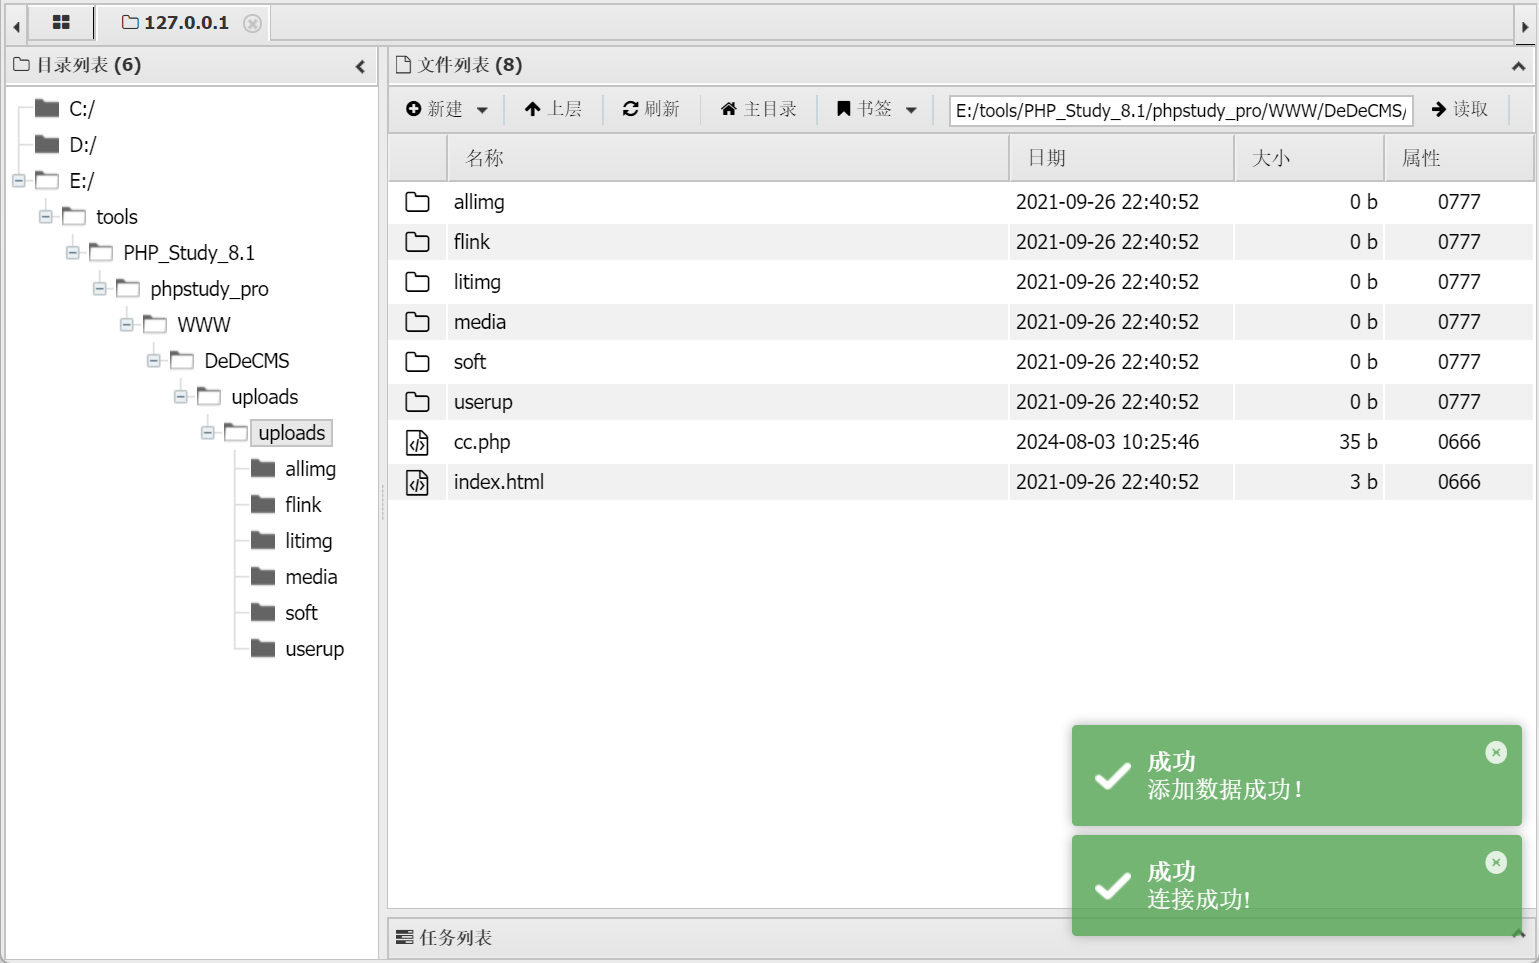Open soft folder in directory tree
The height and width of the screenshot is (963, 1539).
[x=301, y=613]
